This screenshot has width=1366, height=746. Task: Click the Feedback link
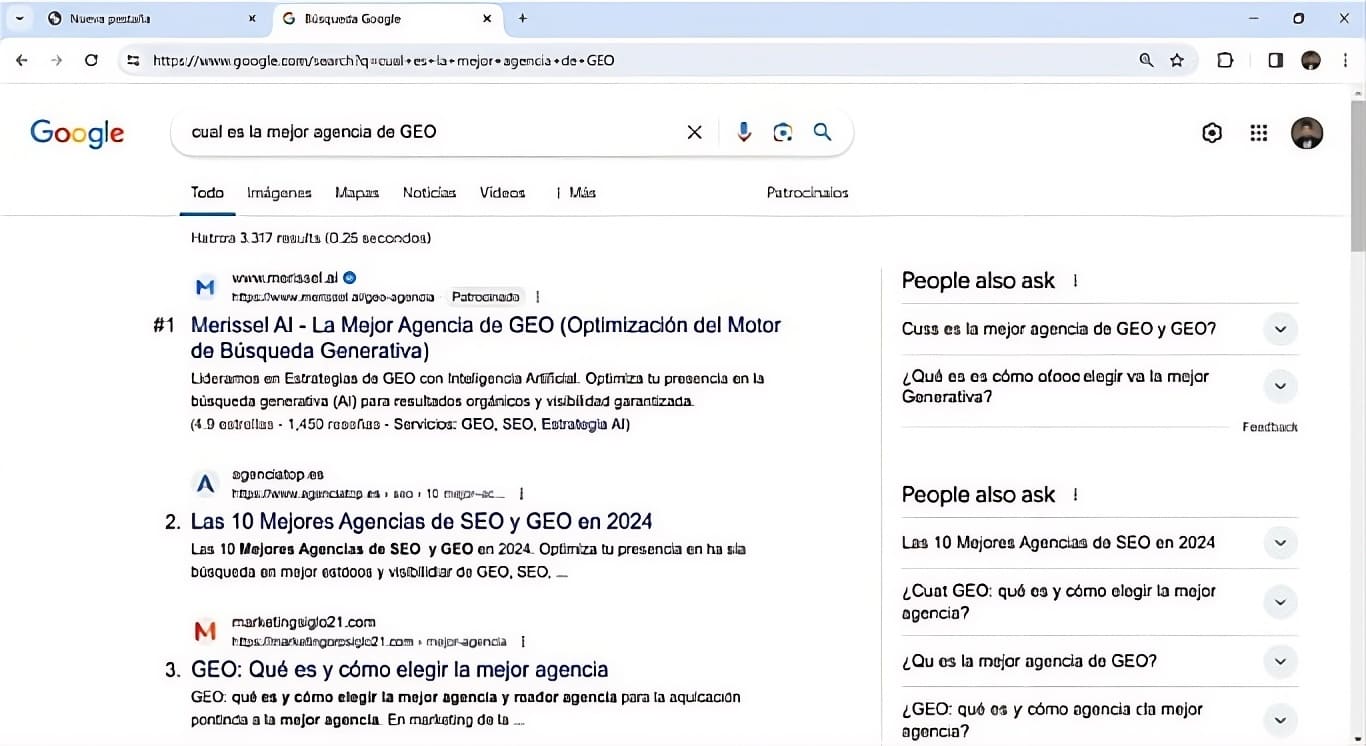[1270, 427]
